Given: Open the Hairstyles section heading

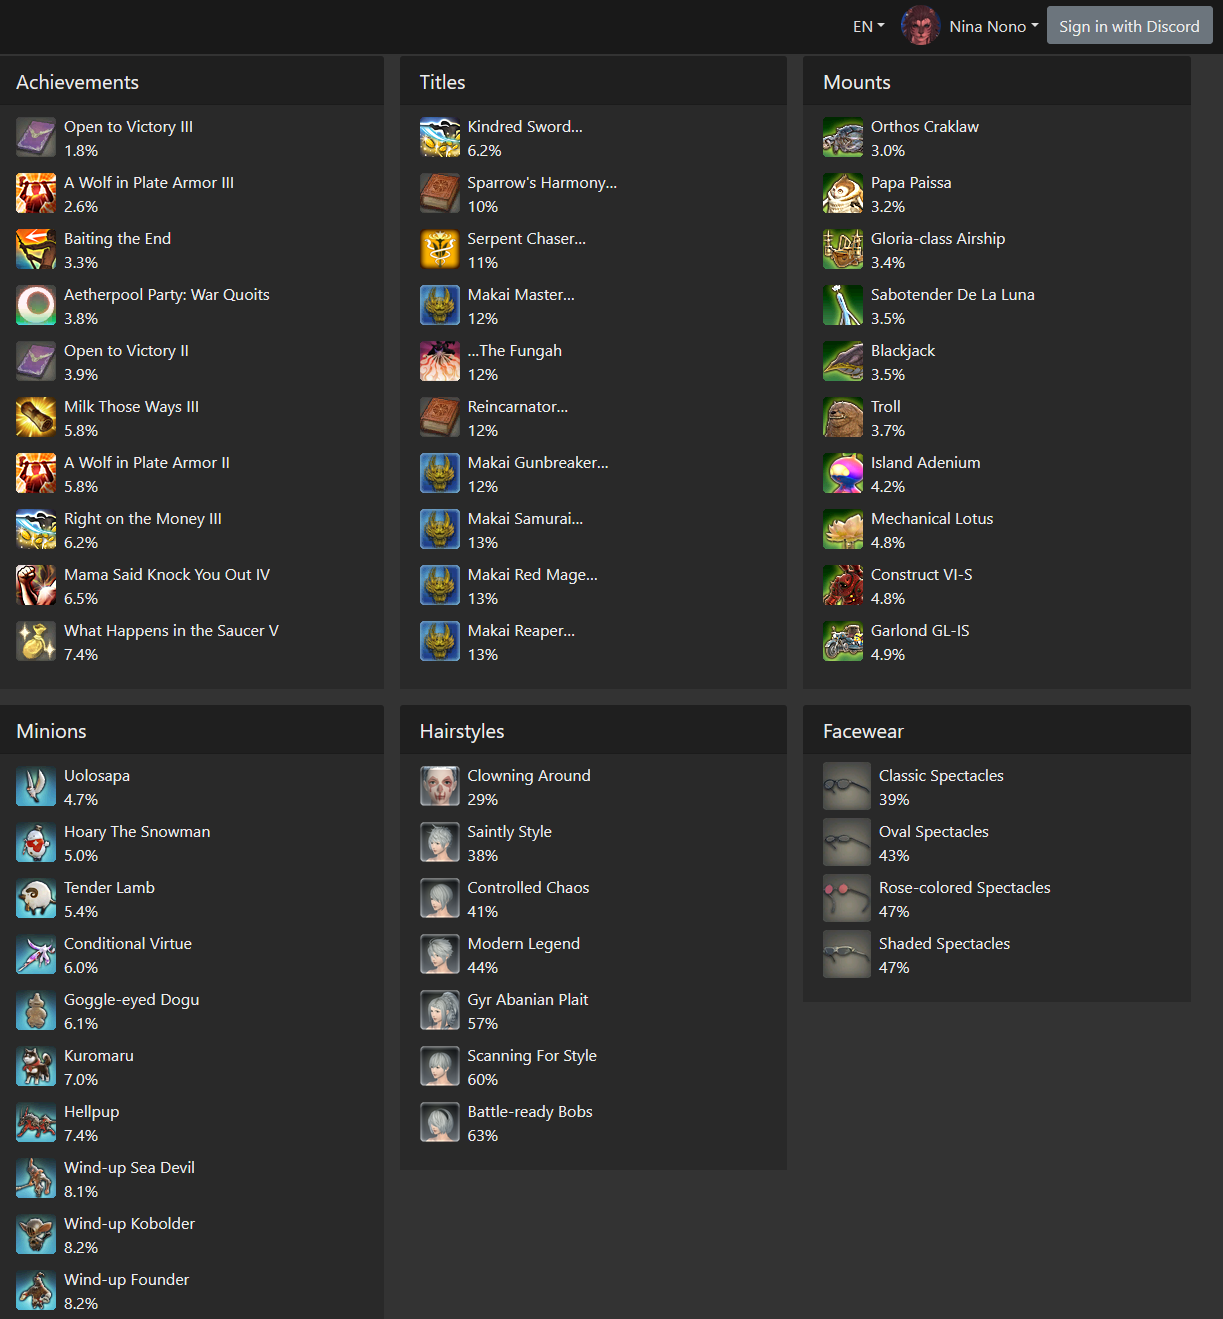Looking at the screenshot, I should pyautogui.click(x=462, y=731).
